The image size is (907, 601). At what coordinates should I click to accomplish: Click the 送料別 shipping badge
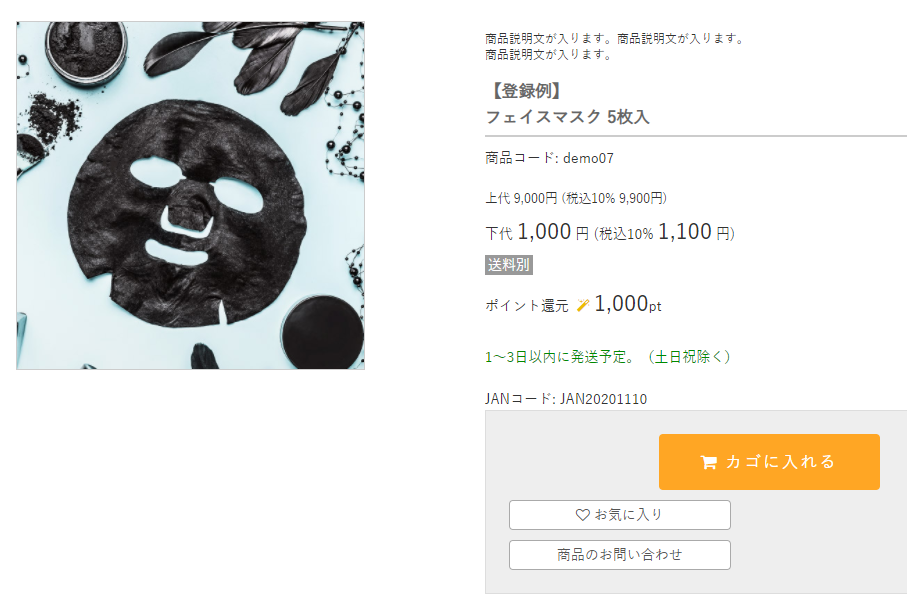coord(508,265)
